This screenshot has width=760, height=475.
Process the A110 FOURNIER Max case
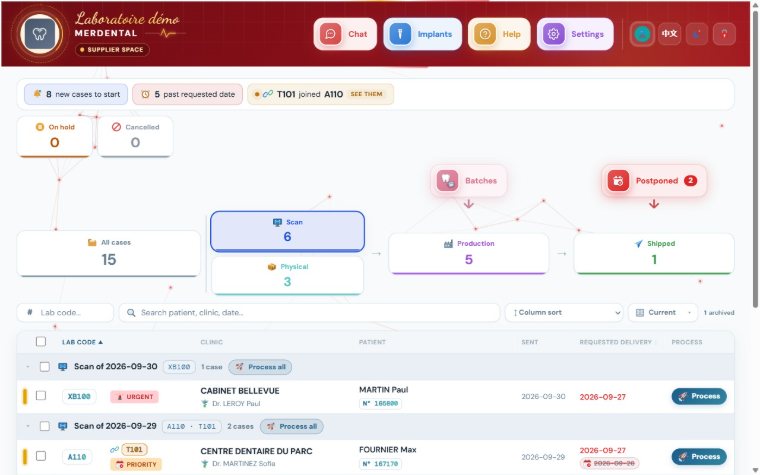[699, 456]
